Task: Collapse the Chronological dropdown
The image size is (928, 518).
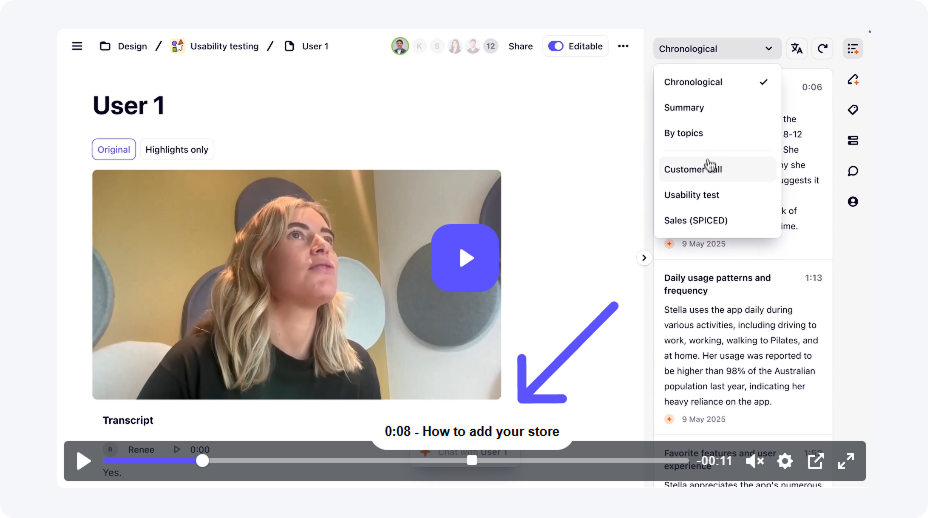Action: 717,48
